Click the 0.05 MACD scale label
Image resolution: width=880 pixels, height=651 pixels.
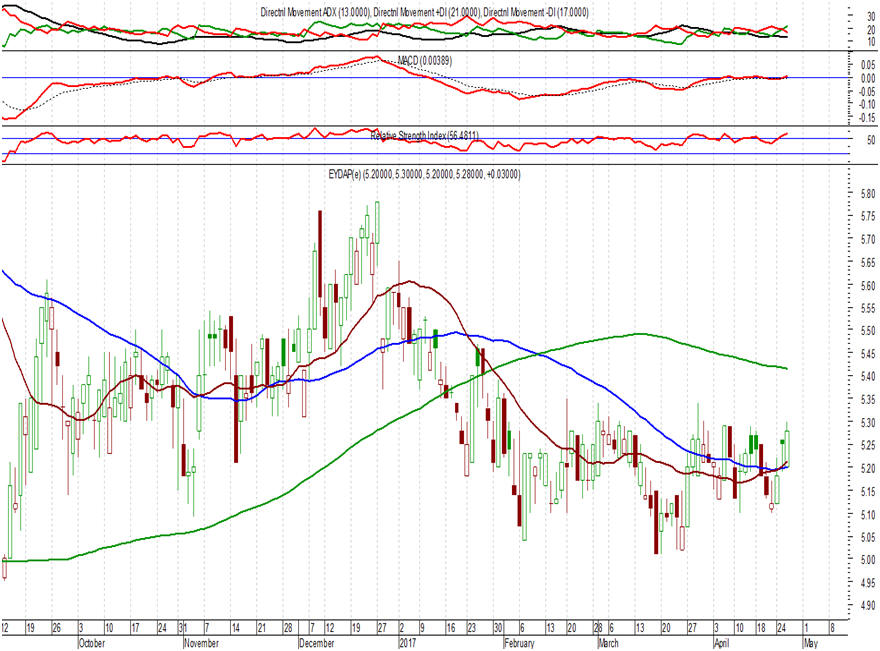click(868, 65)
